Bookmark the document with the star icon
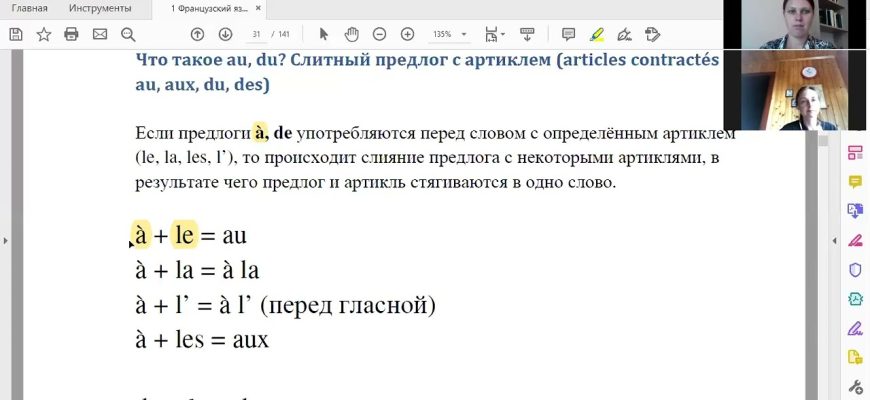The image size is (870, 400). [44, 34]
